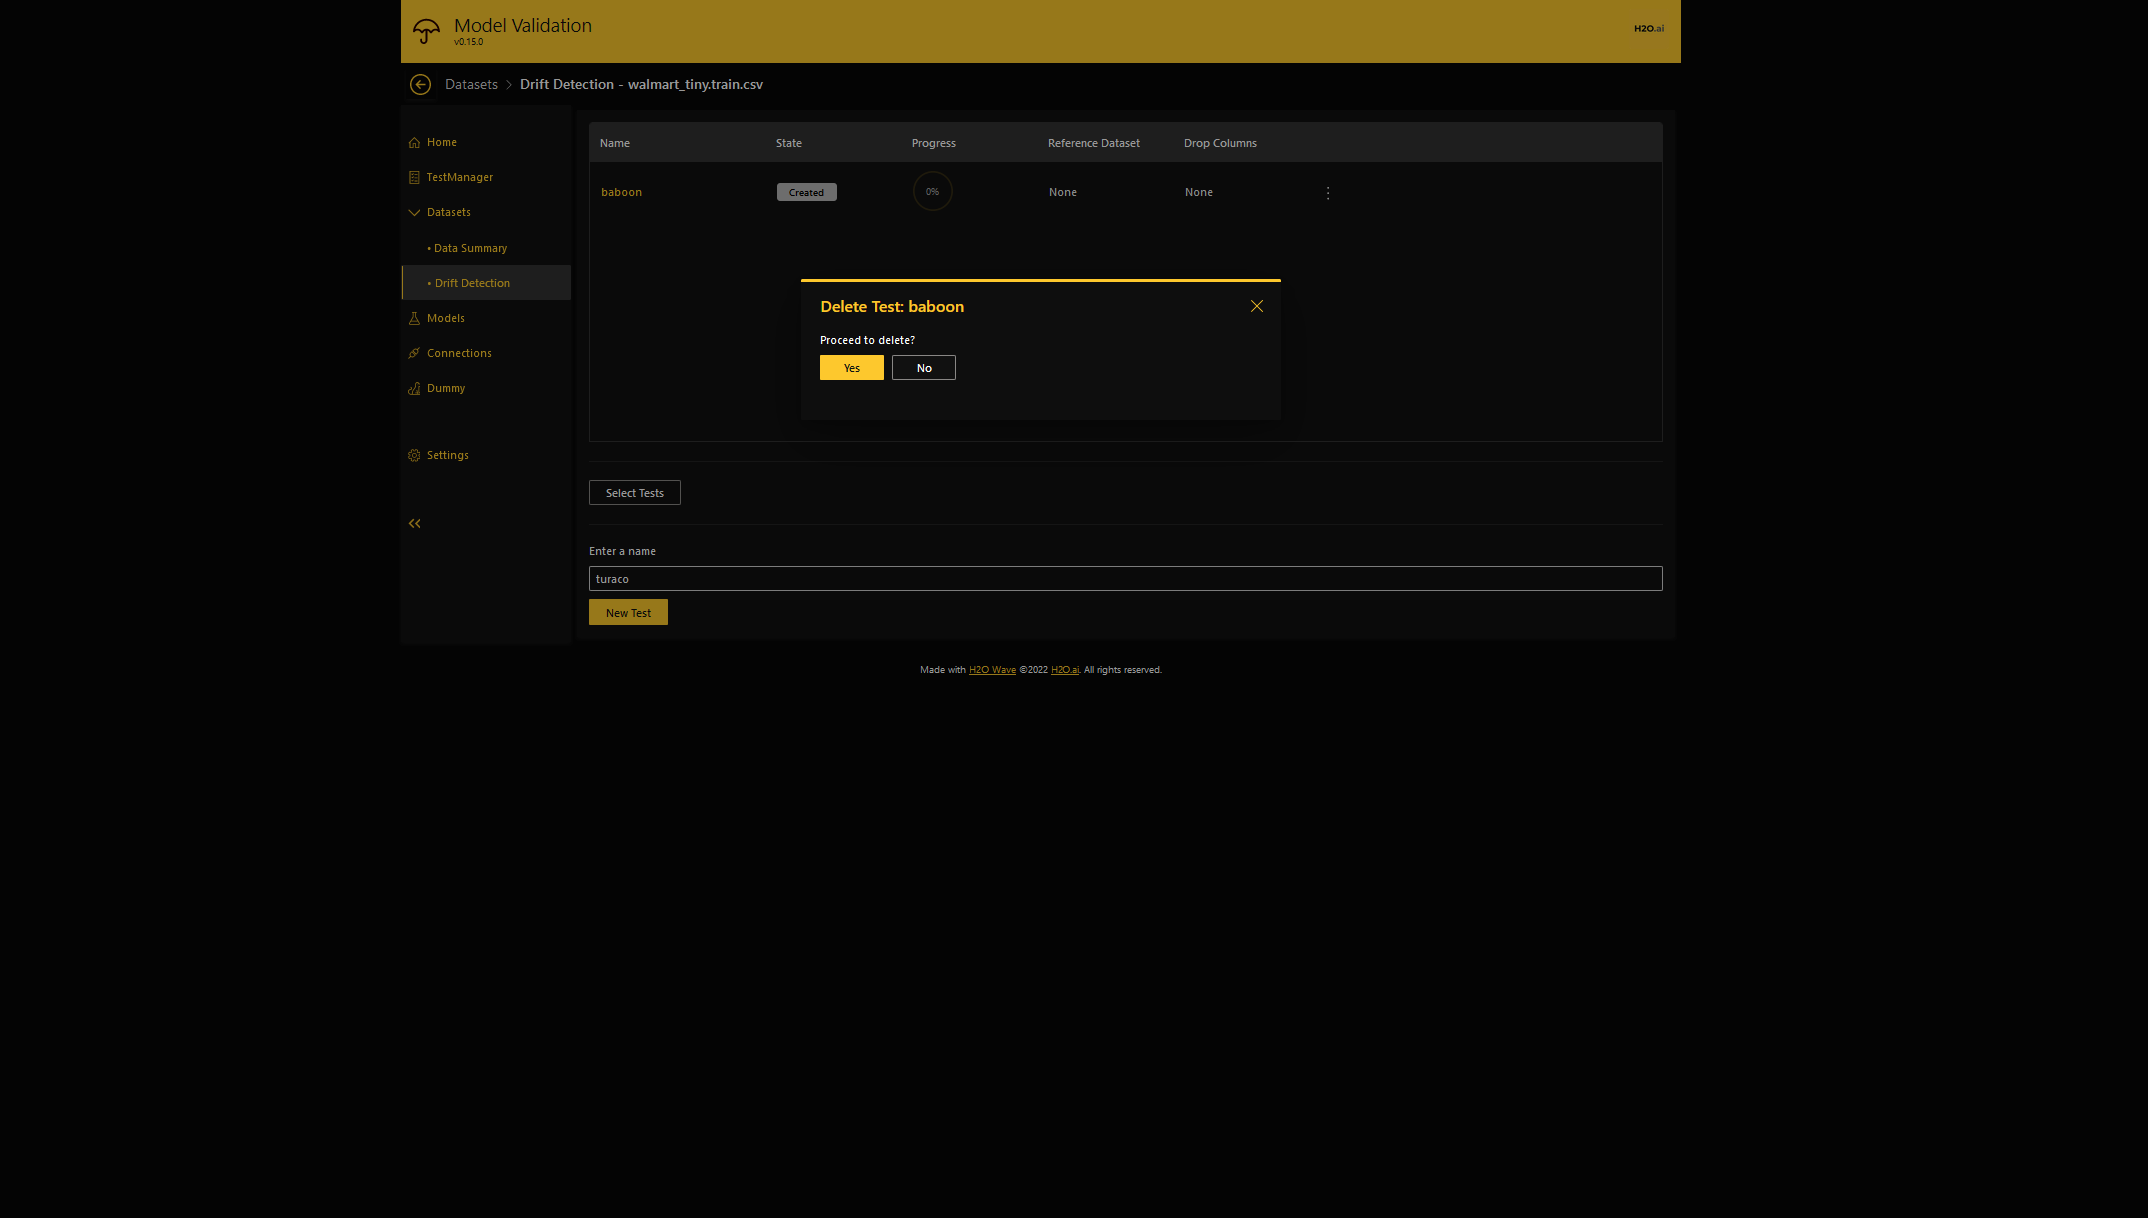Collapse sidebar with double chevron

tap(414, 524)
